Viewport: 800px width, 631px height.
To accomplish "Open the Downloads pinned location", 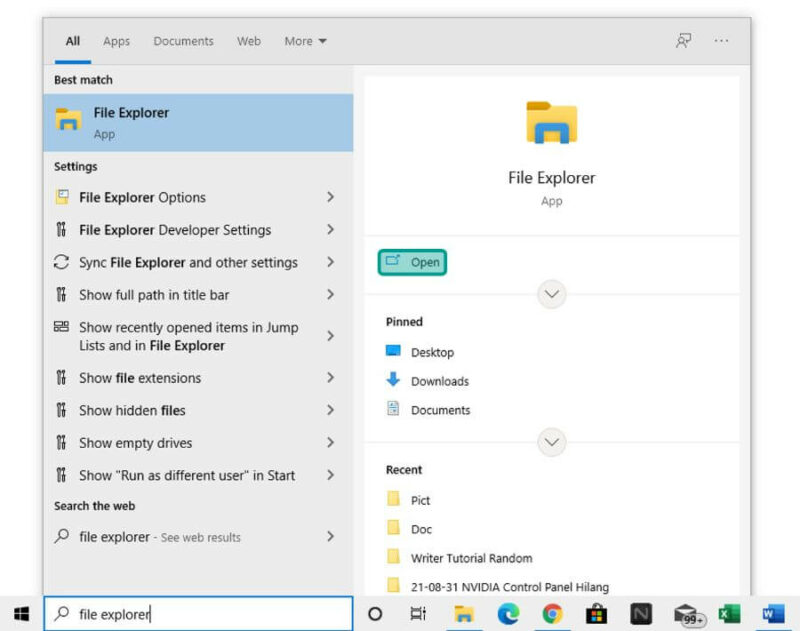I will 440,381.
